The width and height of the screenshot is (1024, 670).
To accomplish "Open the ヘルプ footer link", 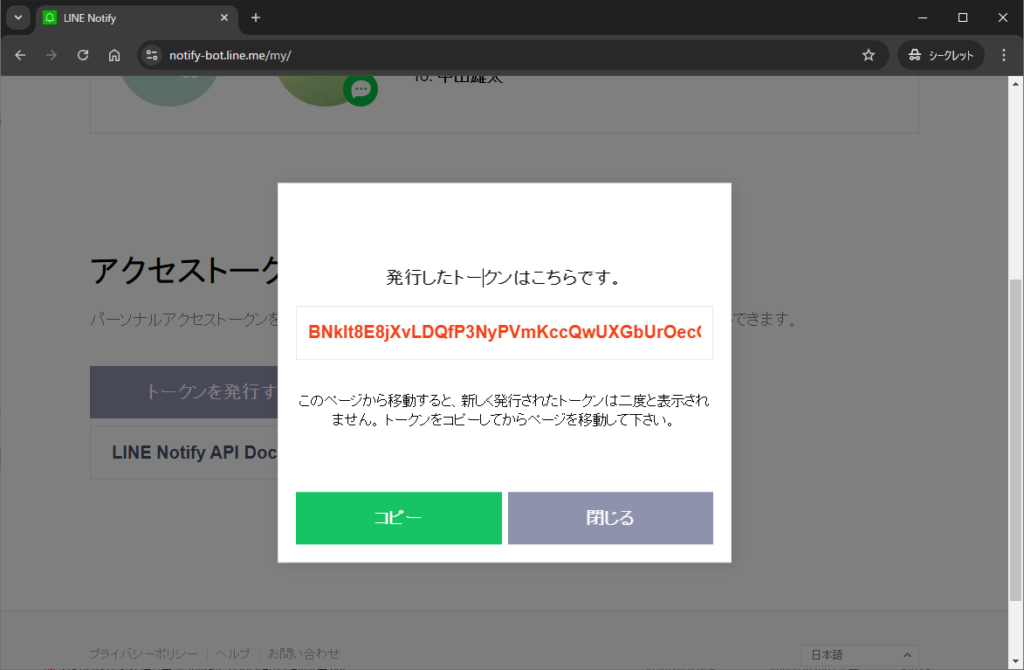I will coord(233,654).
